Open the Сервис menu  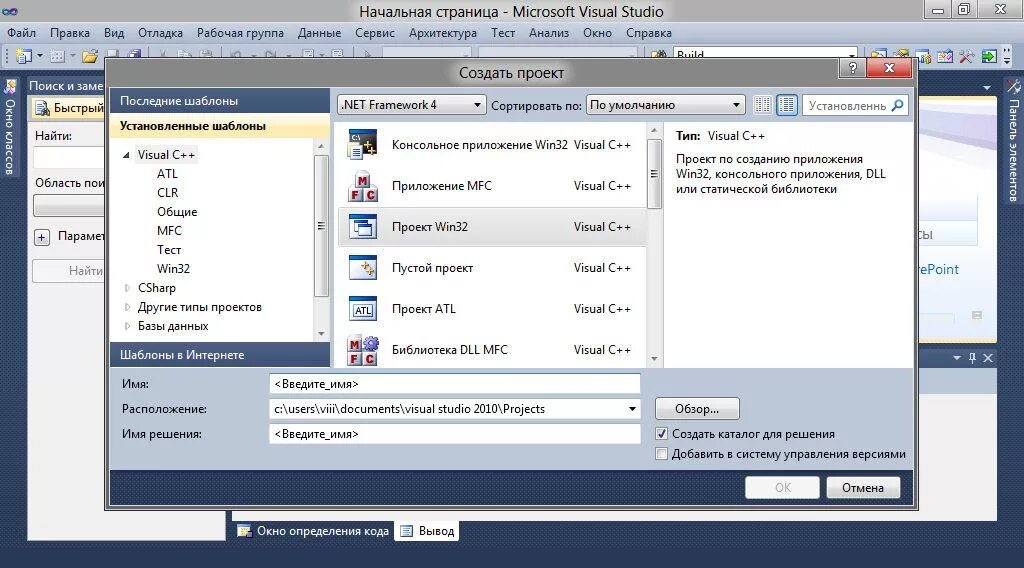click(374, 33)
